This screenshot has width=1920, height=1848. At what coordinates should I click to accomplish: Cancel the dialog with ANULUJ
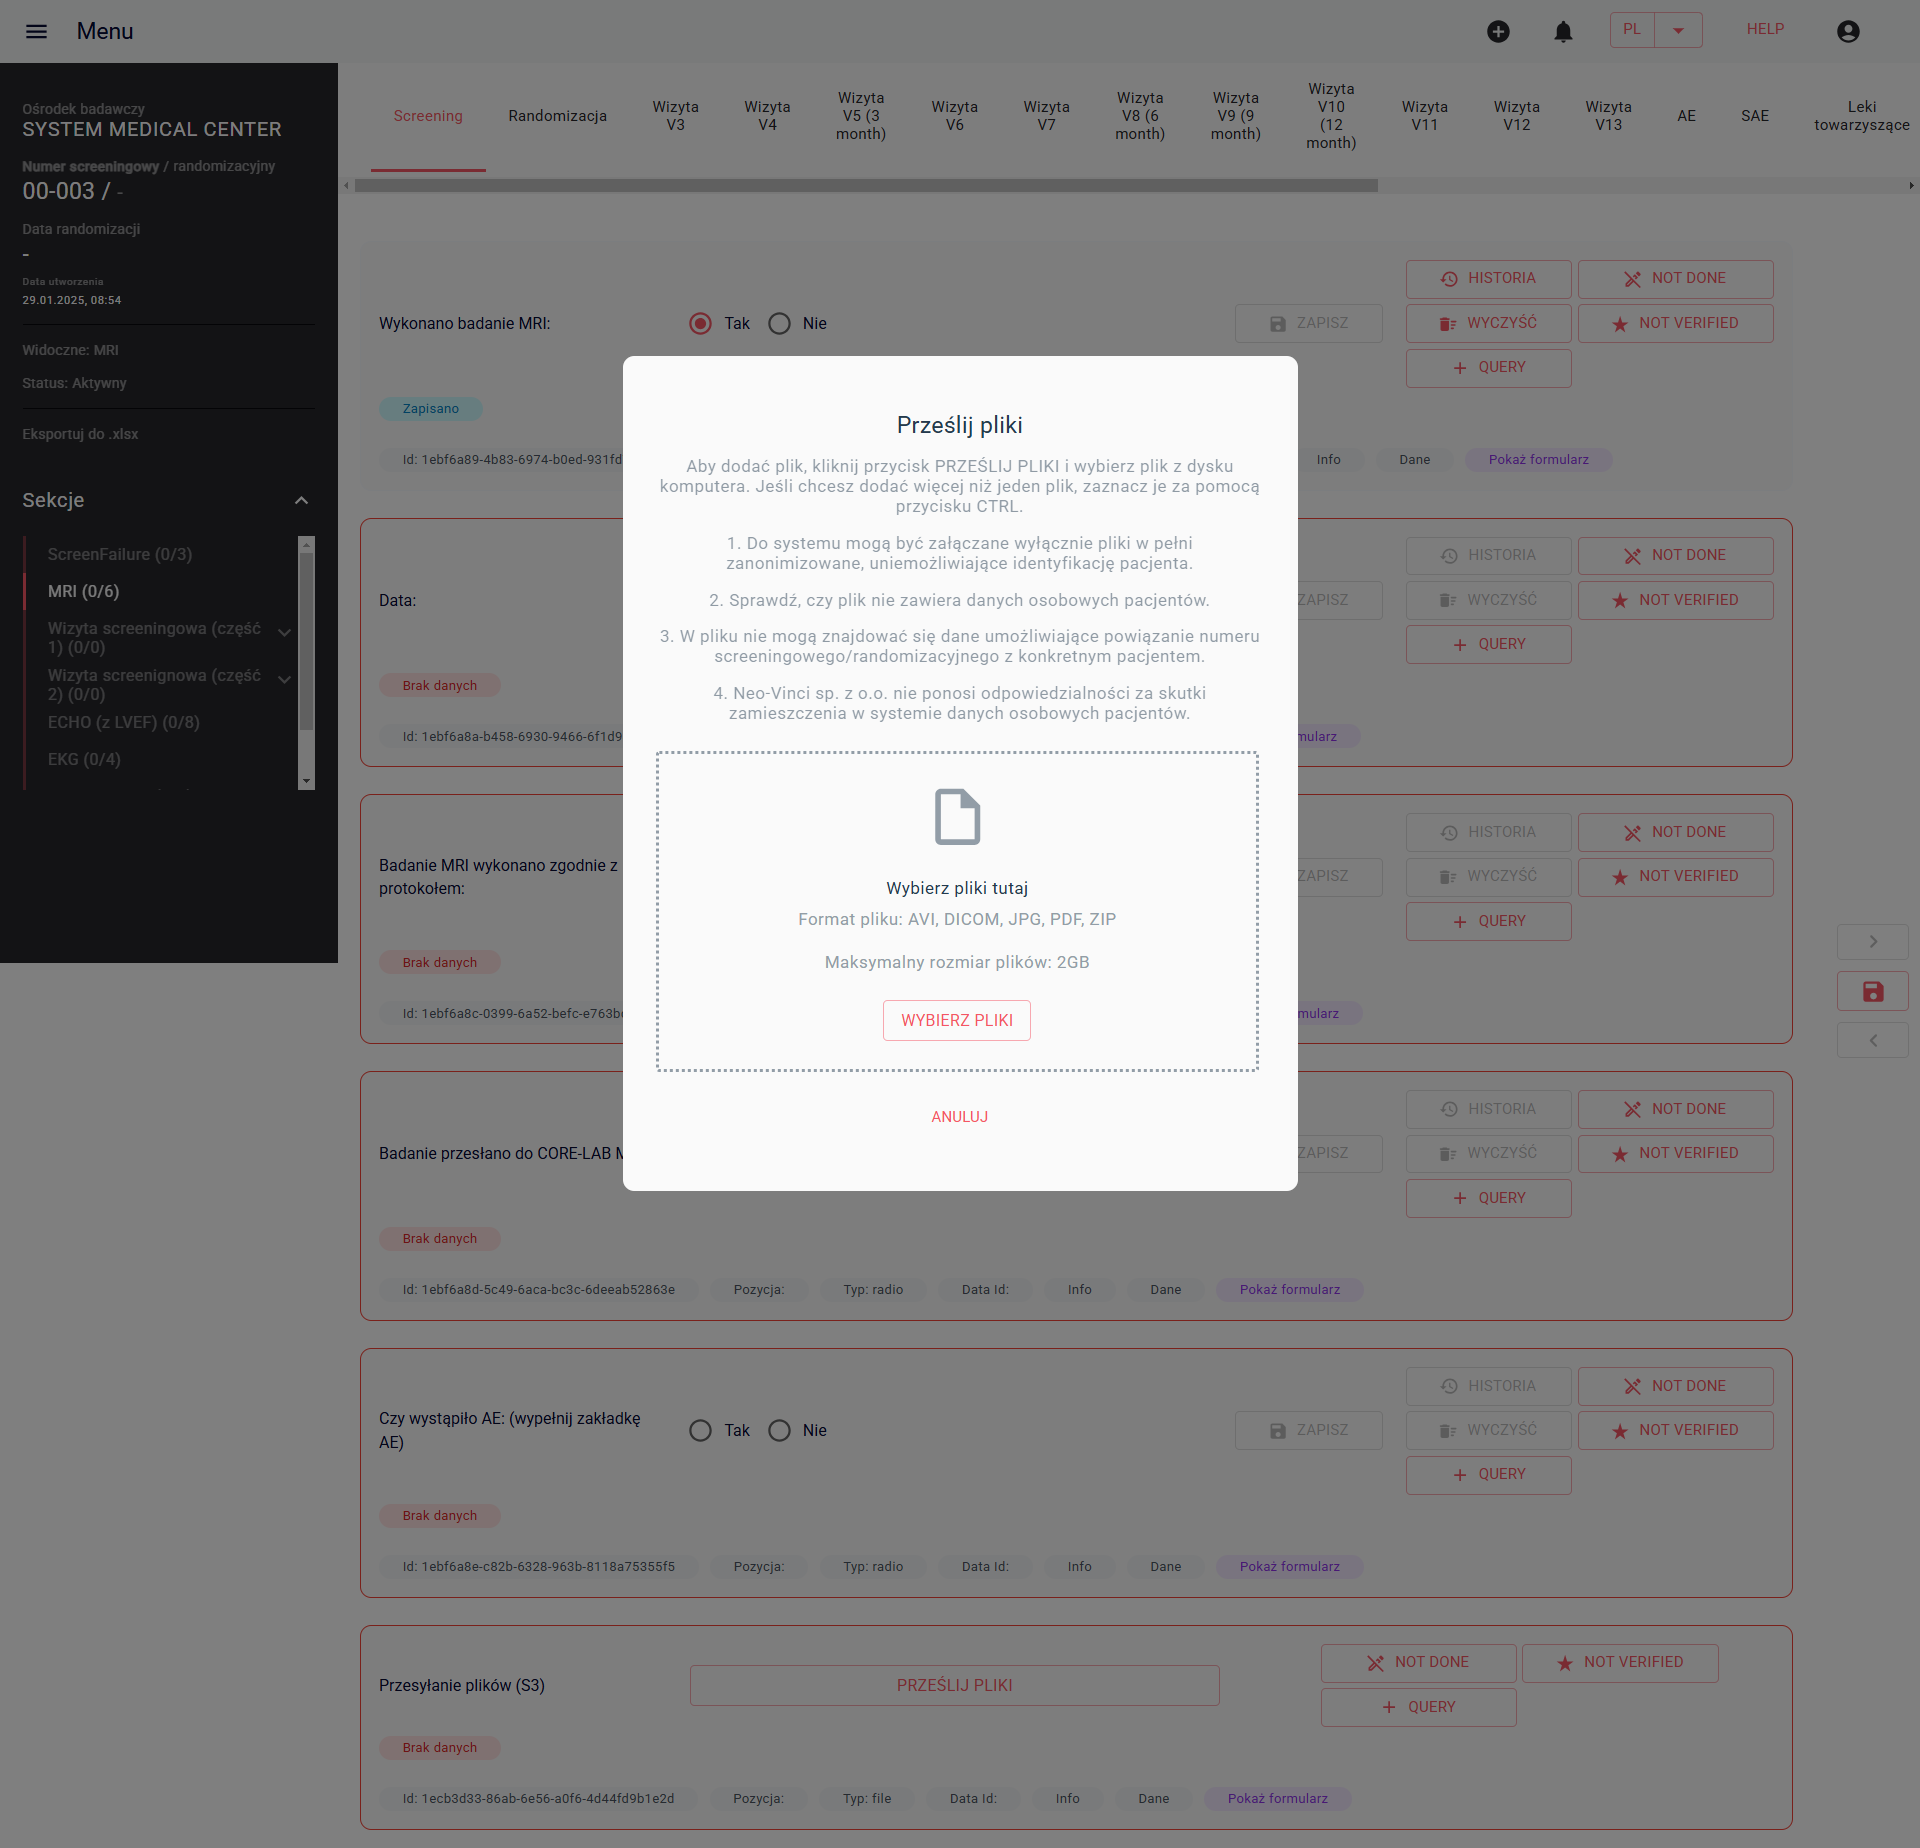pos(959,1116)
